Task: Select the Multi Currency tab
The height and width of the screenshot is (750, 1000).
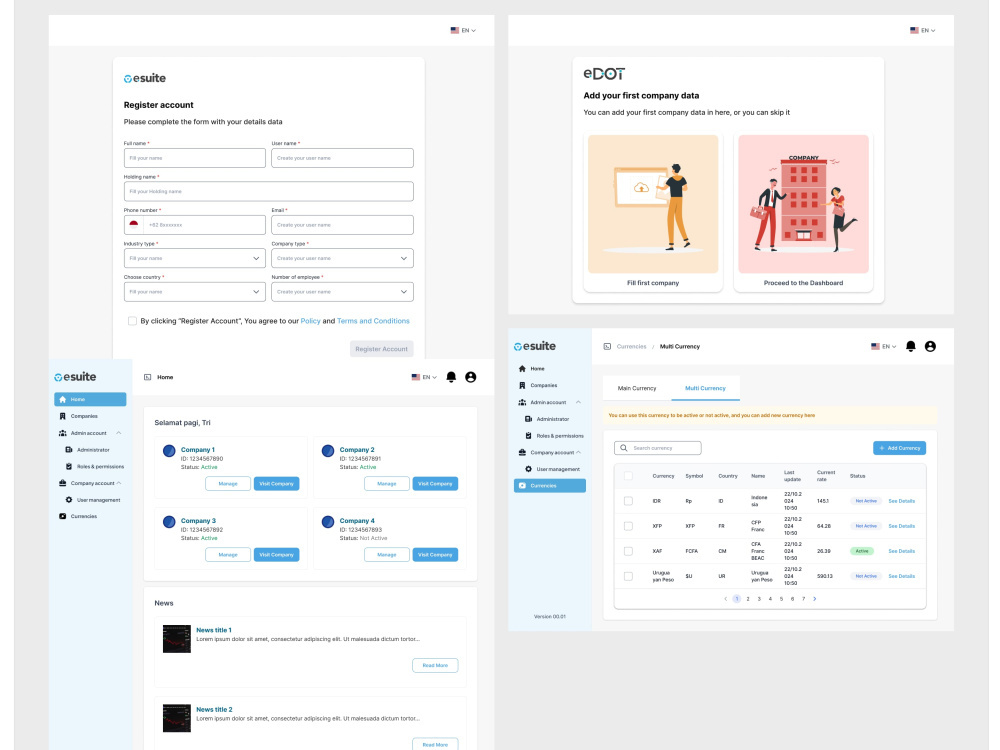Action: (x=705, y=388)
